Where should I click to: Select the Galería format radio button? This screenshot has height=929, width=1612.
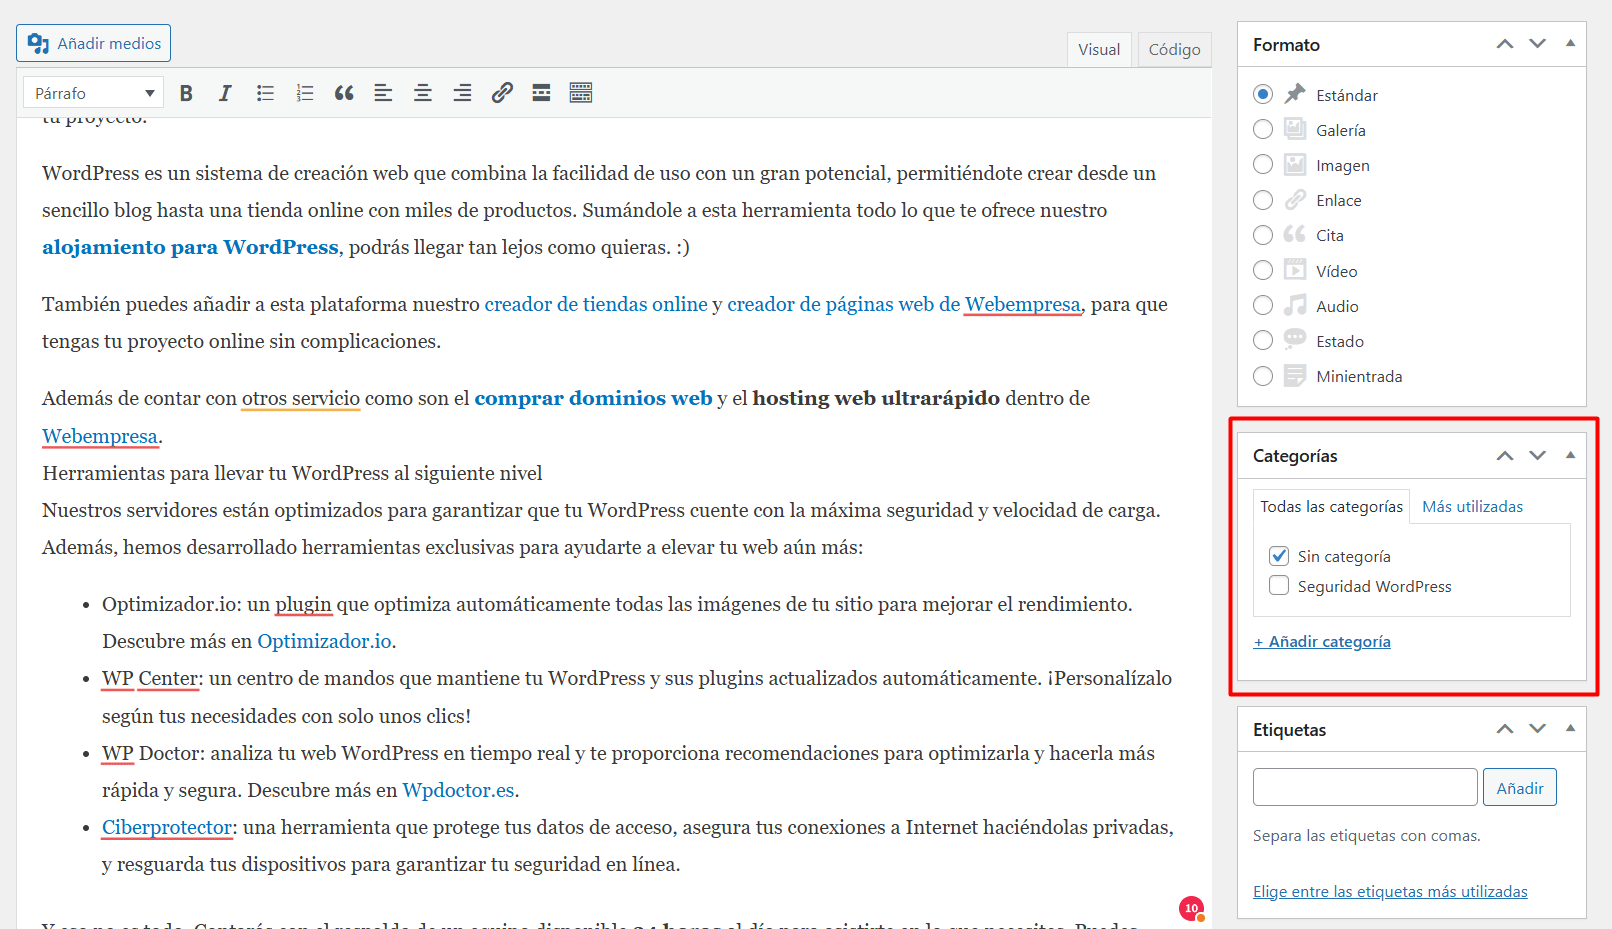click(x=1263, y=129)
